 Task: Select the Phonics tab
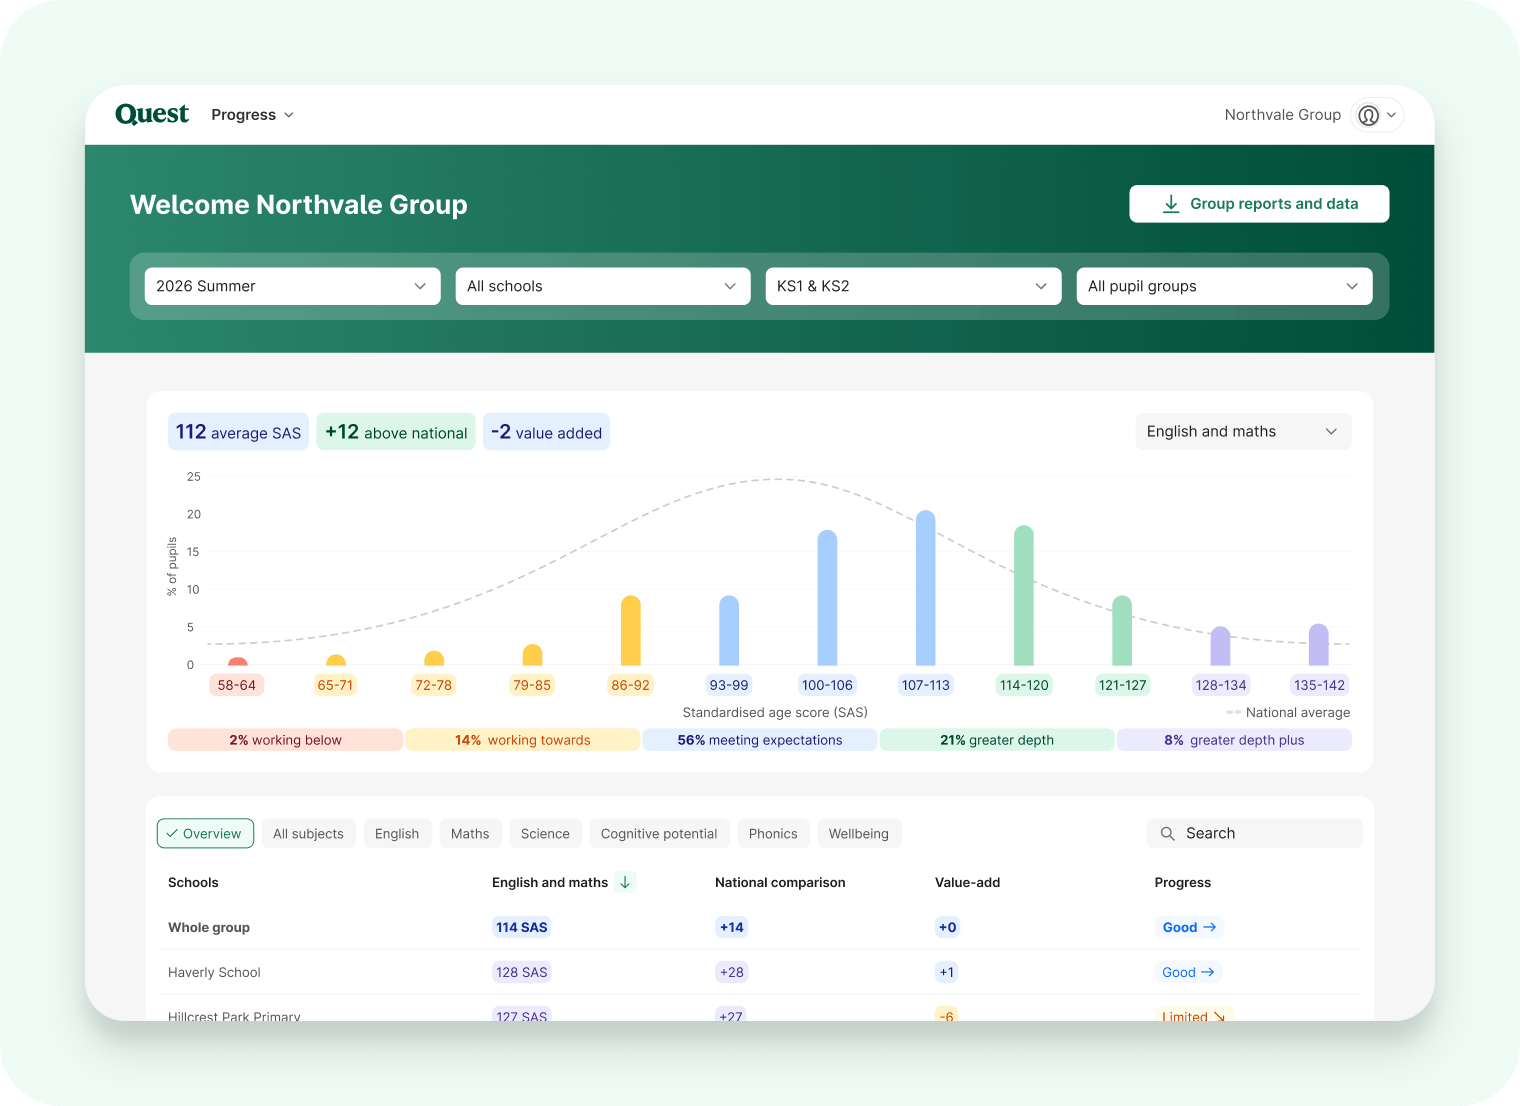(x=773, y=833)
